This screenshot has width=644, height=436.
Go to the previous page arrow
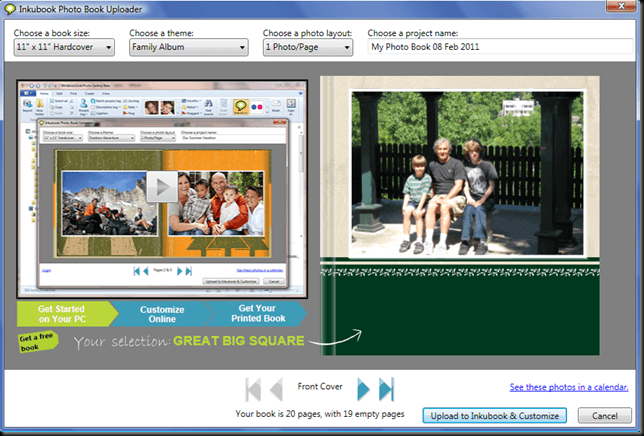click(x=276, y=389)
